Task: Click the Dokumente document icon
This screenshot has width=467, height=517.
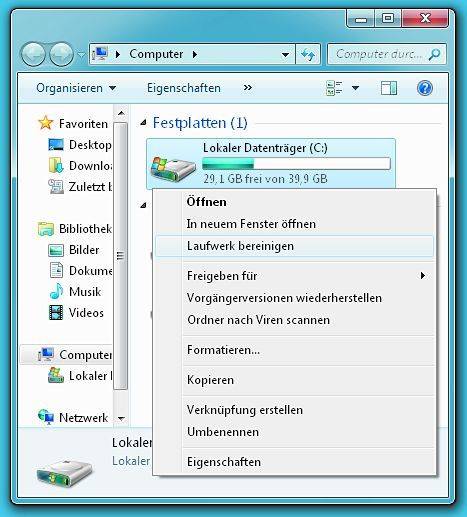Action: tap(56, 270)
